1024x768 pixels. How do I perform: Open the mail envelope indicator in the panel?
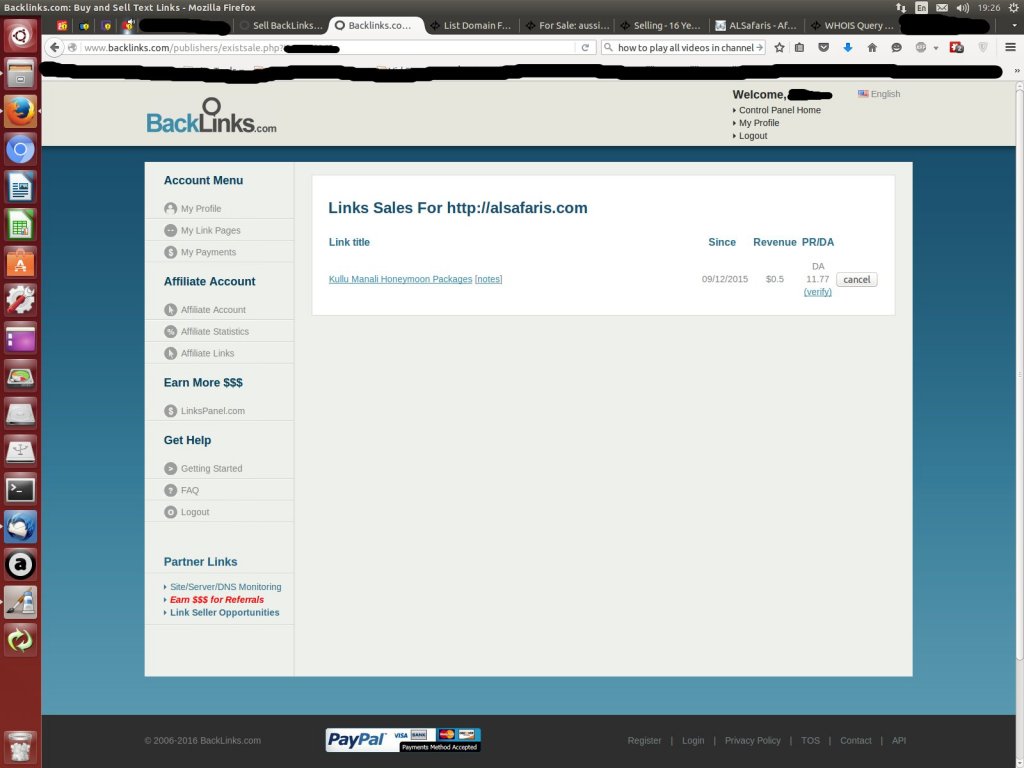(942, 7)
